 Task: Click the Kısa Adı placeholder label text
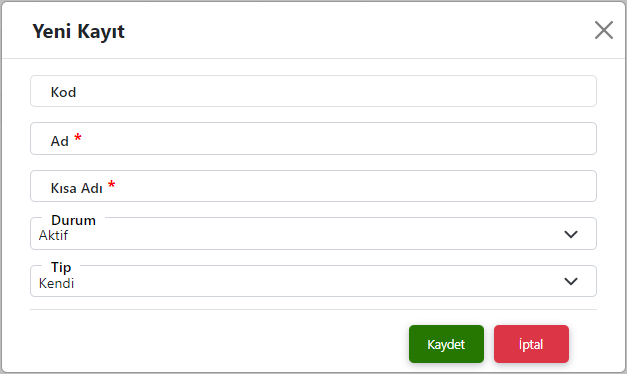pos(76,188)
